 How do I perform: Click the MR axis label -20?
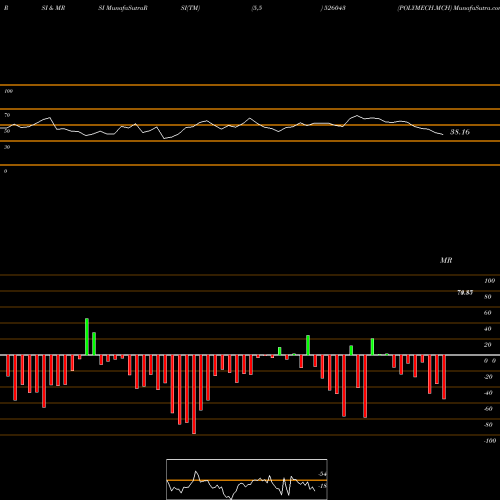click(x=488, y=377)
